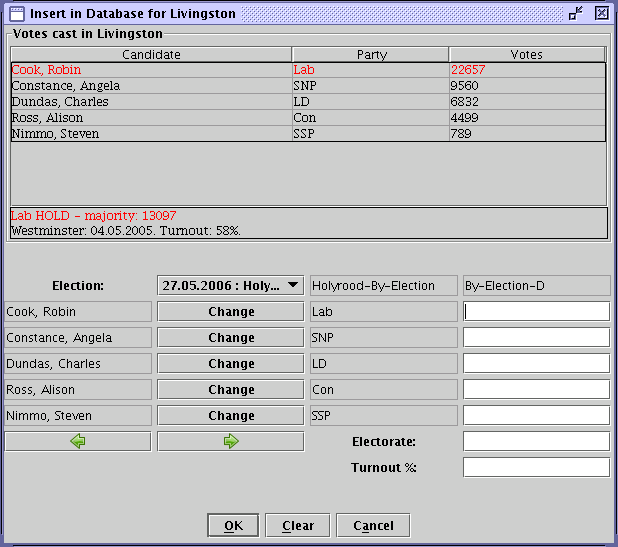618x547 pixels.
Task: Click the 4499 votes cell
Action: coord(527,118)
